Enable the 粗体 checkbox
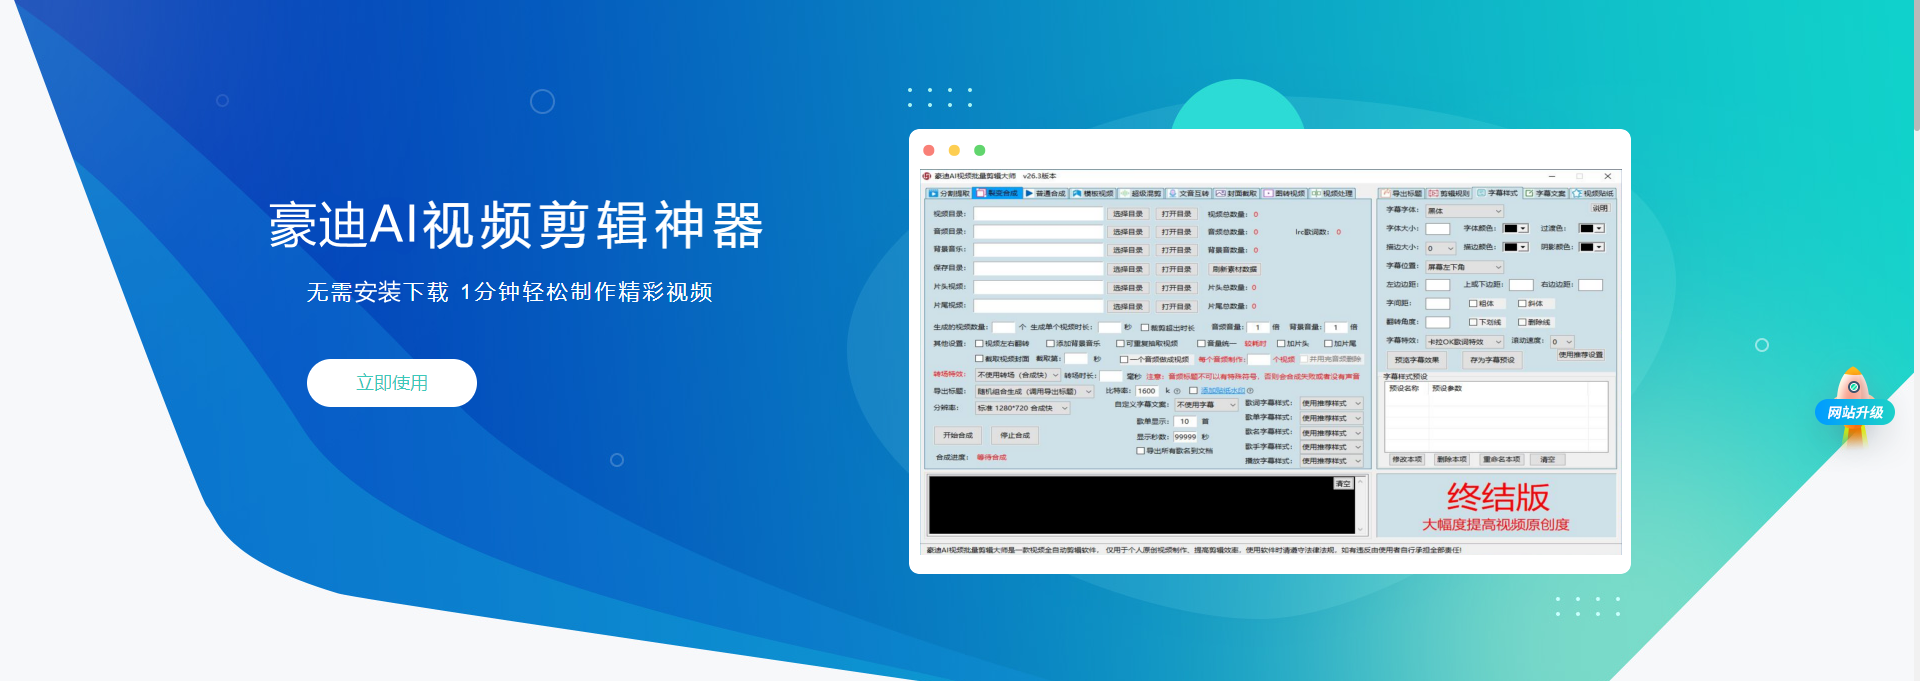Viewport: 1920px width, 681px height. click(1473, 303)
